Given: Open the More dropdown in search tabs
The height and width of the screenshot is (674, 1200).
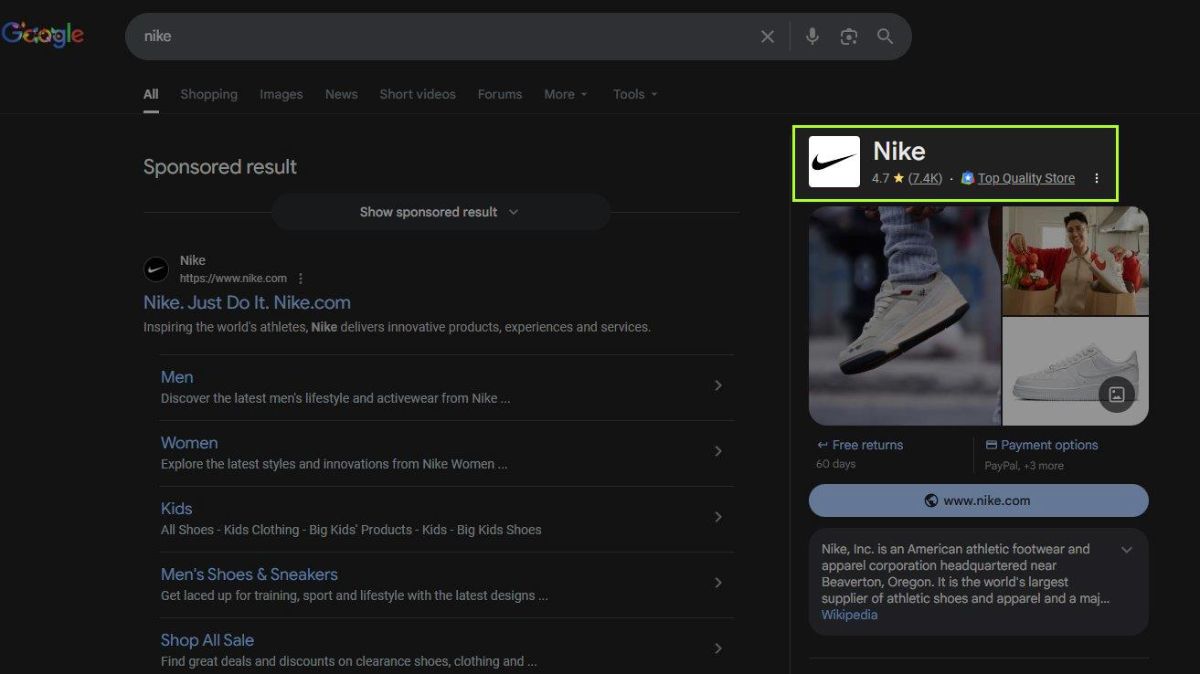Looking at the screenshot, I should [x=565, y=94].
